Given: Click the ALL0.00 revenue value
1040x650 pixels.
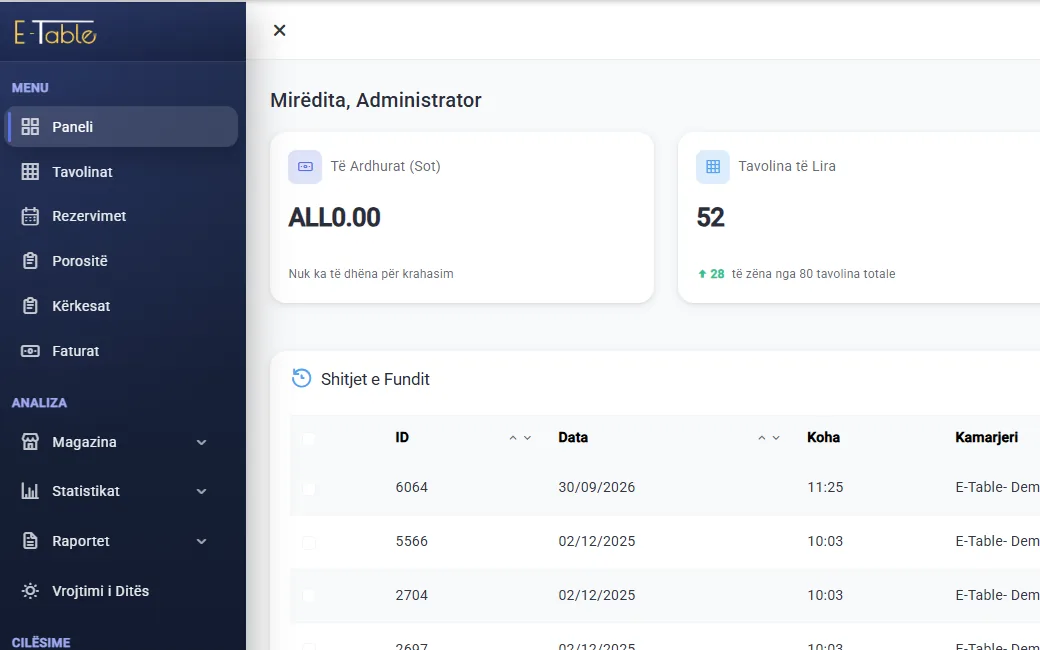Looking at the screenshot, I should [x=334, y=218].
